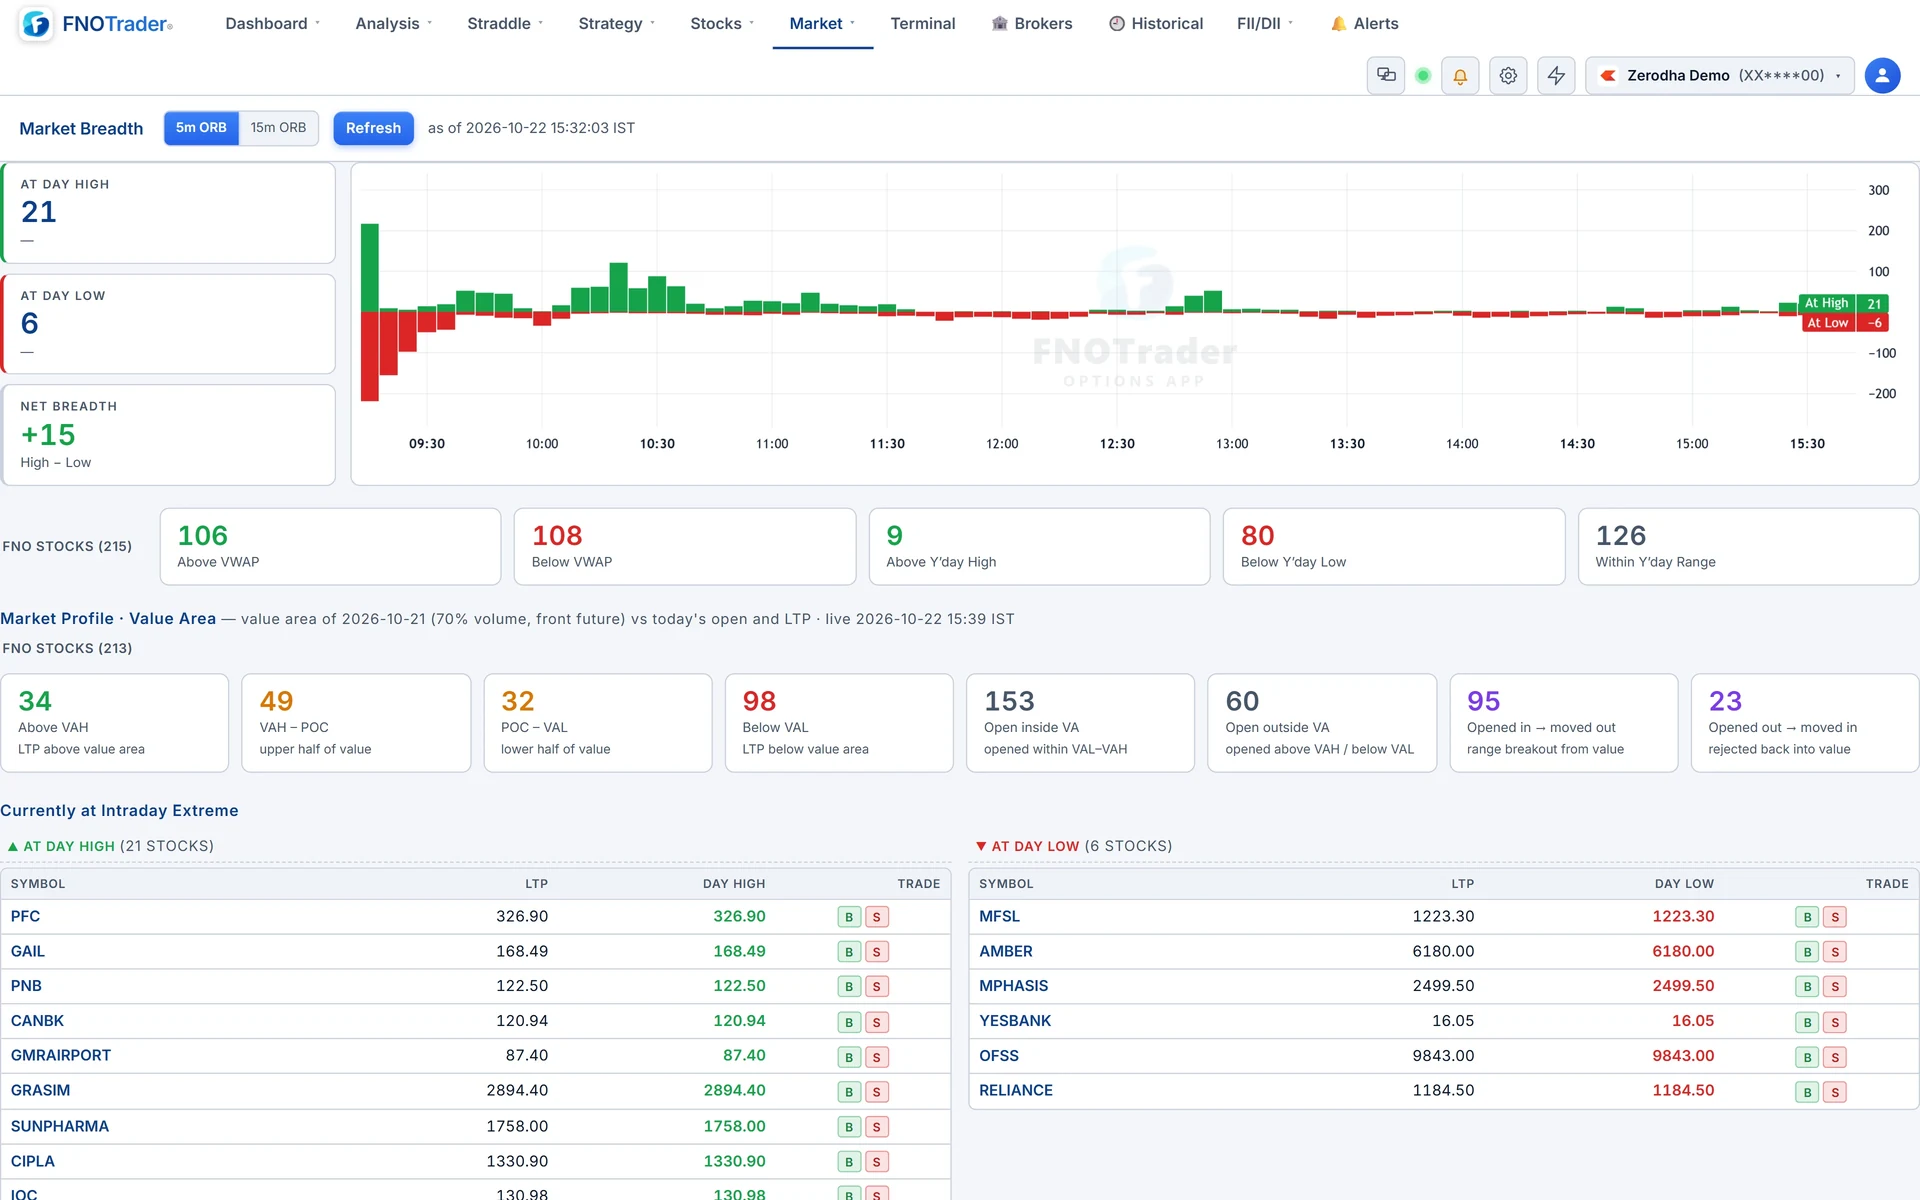Click the B buy icon for CANBK

(849, 1022)
